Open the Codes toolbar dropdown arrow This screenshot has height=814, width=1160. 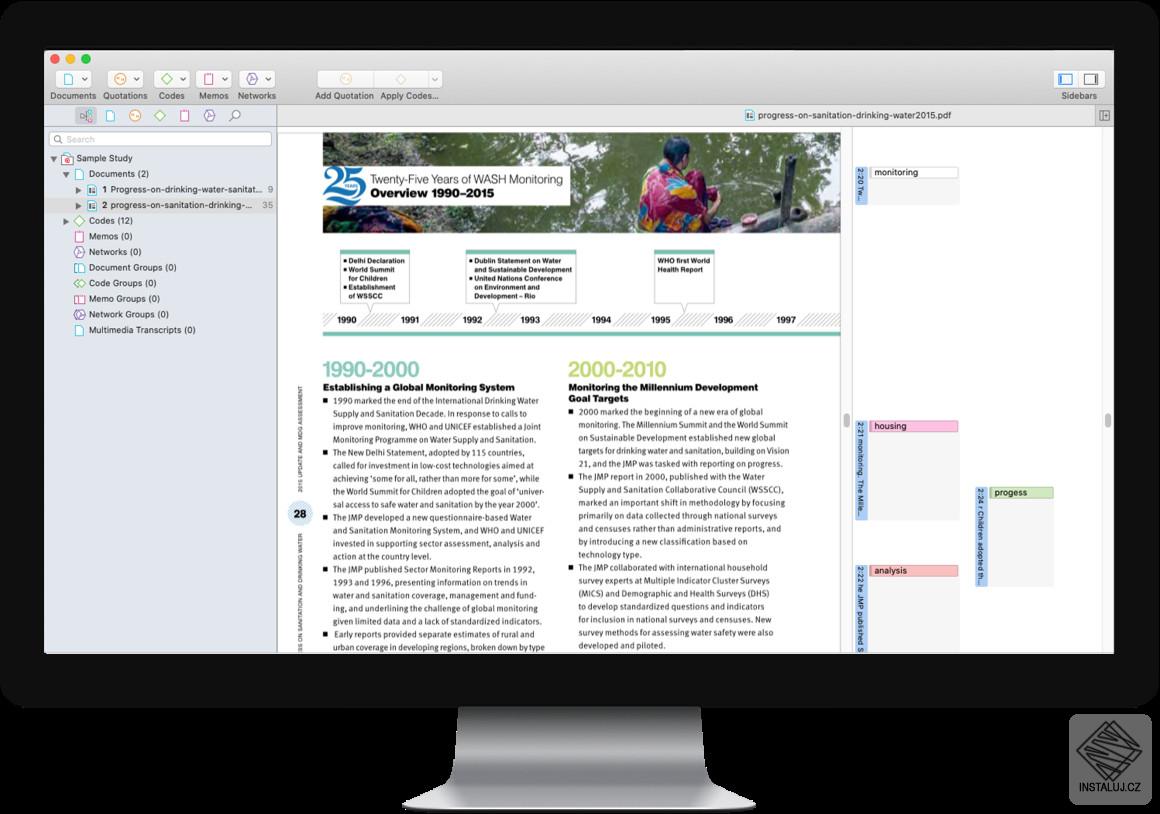pos(183,79)
